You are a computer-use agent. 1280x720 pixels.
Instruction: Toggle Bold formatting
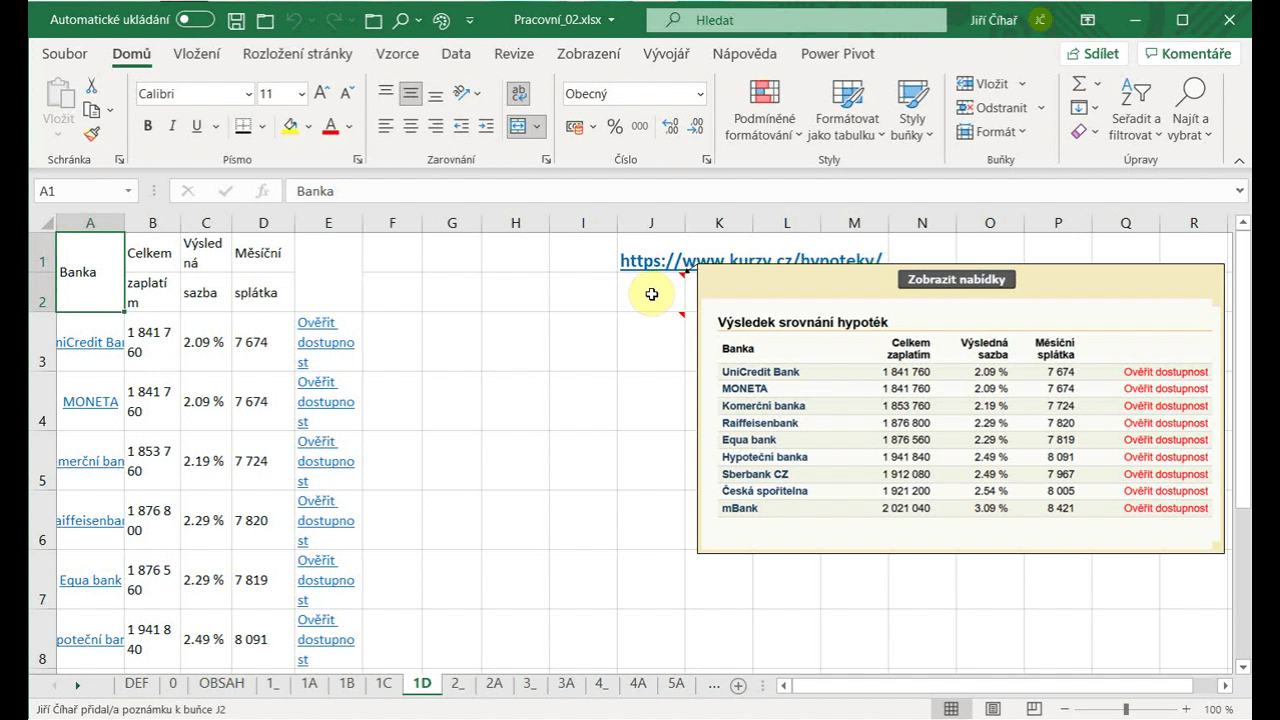click(x=148, y=126)
